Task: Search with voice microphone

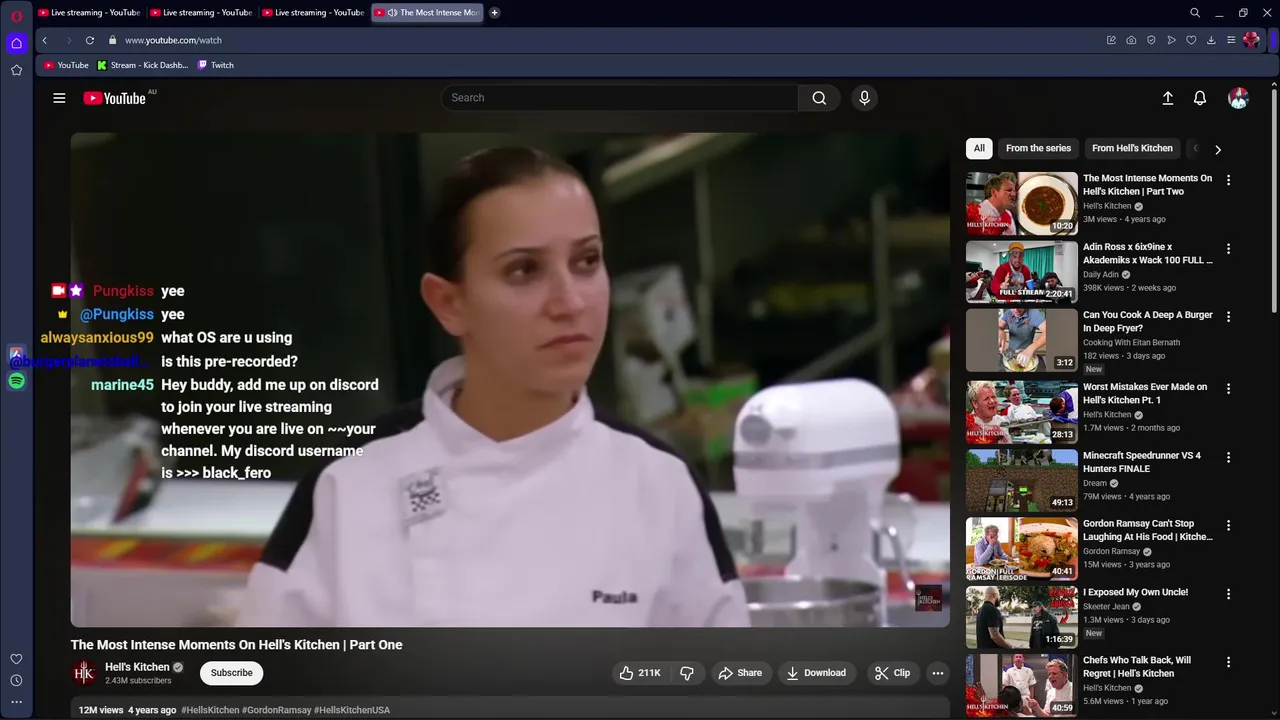Action: coord(864,98)
